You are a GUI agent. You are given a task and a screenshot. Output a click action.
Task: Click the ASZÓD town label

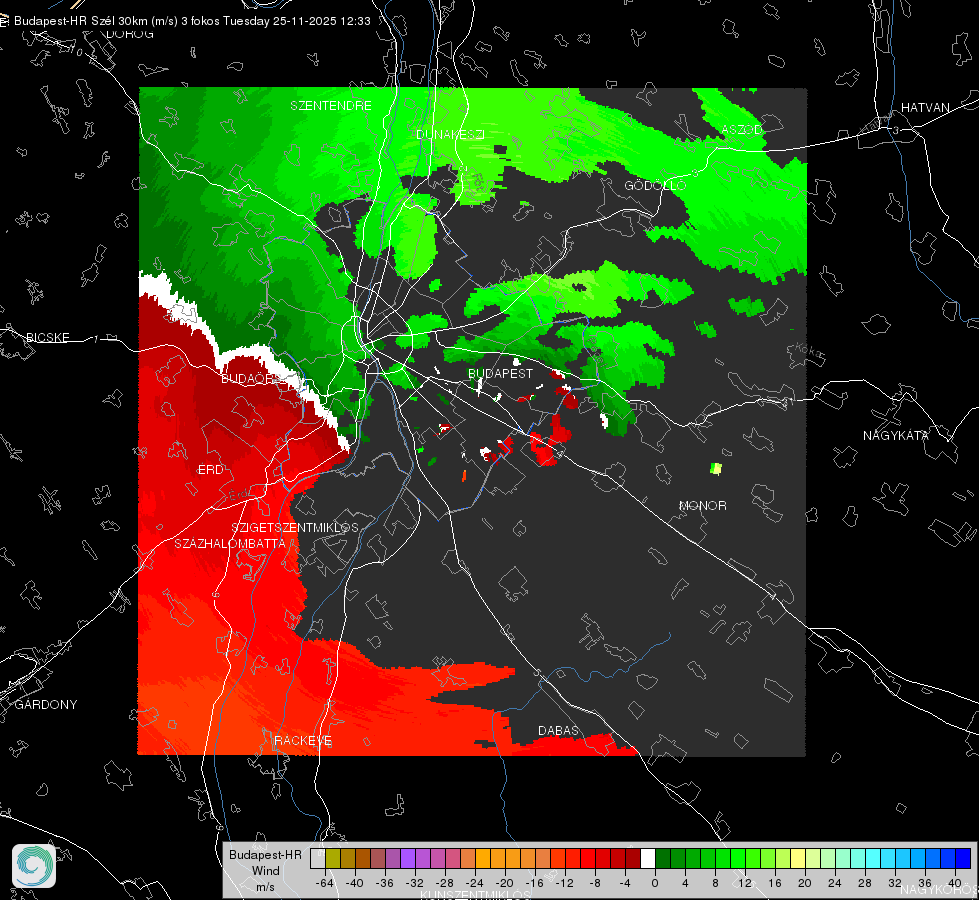(741, 129)
